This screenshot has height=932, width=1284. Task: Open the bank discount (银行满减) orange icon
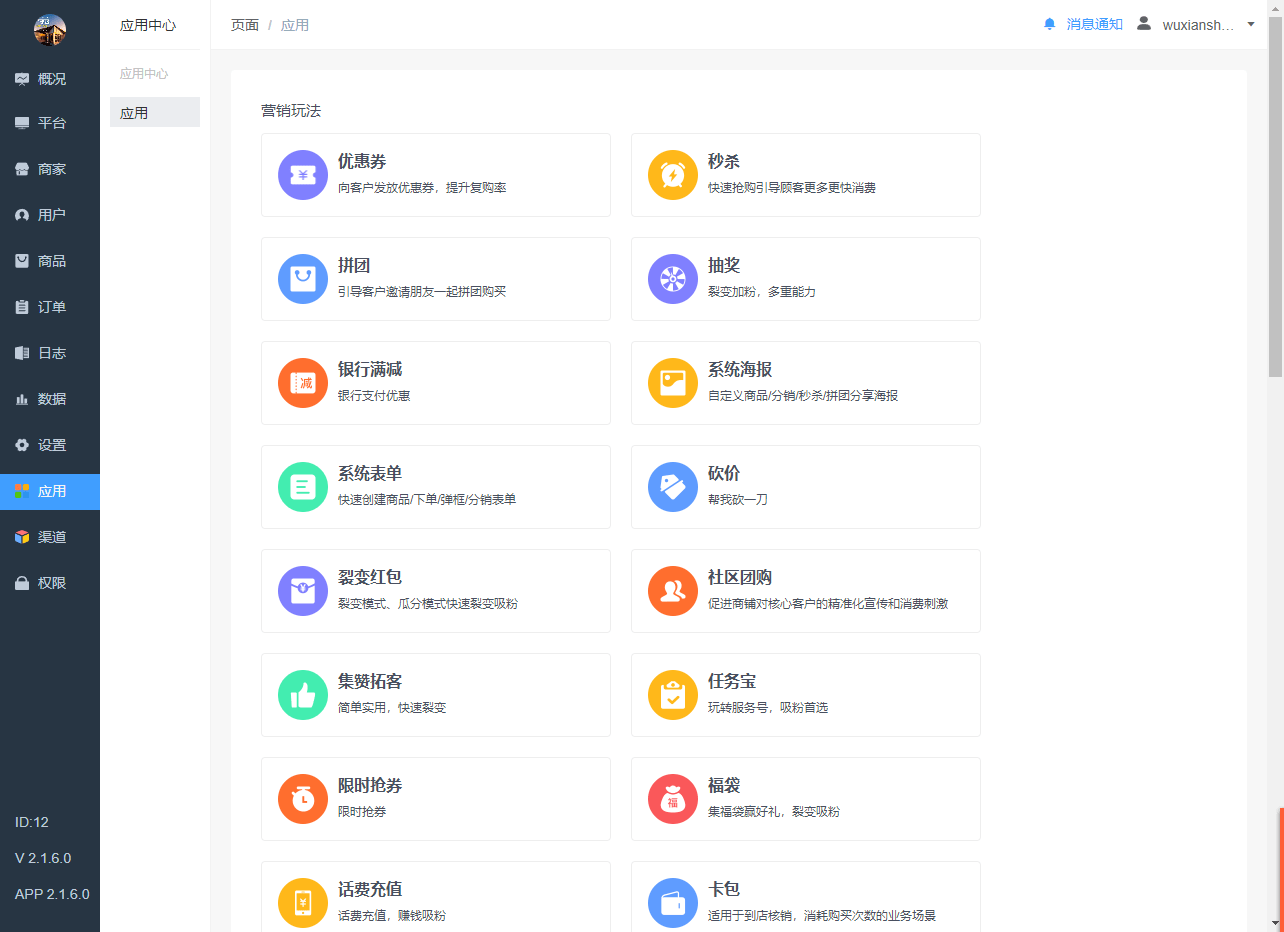pyautogui.click(x=302, y=383)
